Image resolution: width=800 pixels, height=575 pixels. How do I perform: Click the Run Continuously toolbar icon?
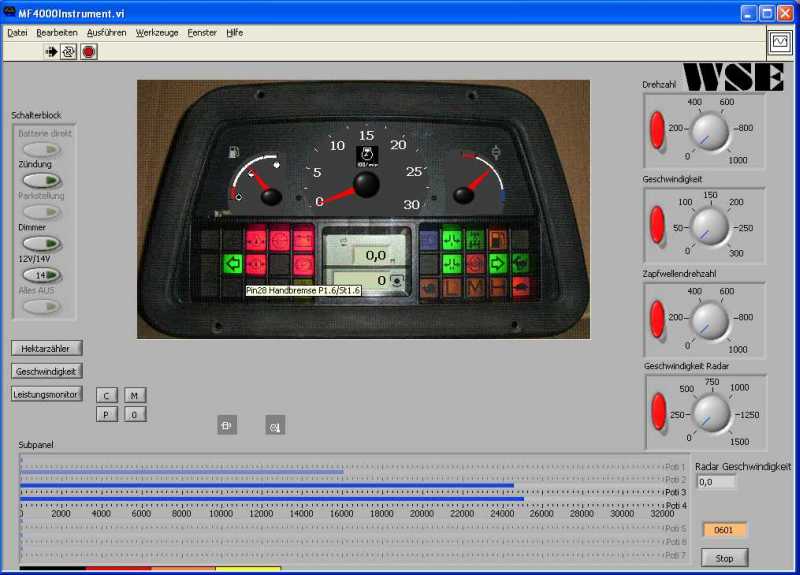click(69, 51)
